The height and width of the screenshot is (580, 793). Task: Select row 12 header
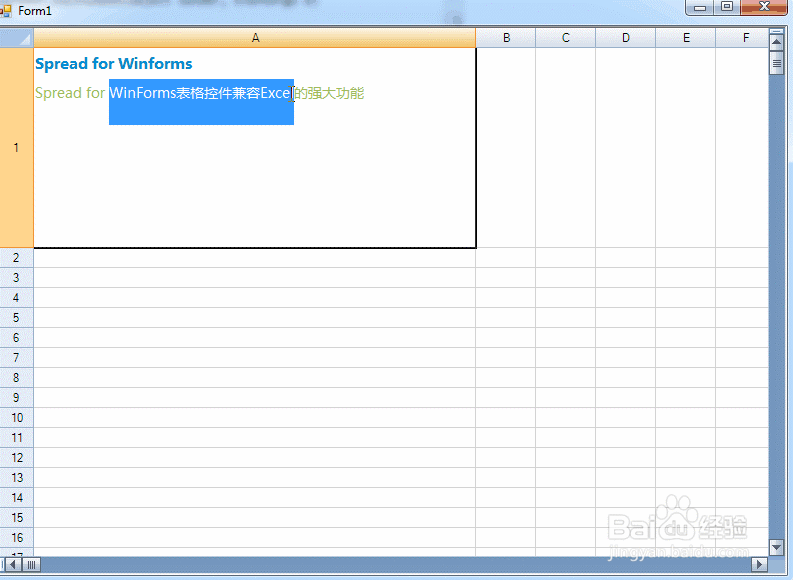coord(17,458)
